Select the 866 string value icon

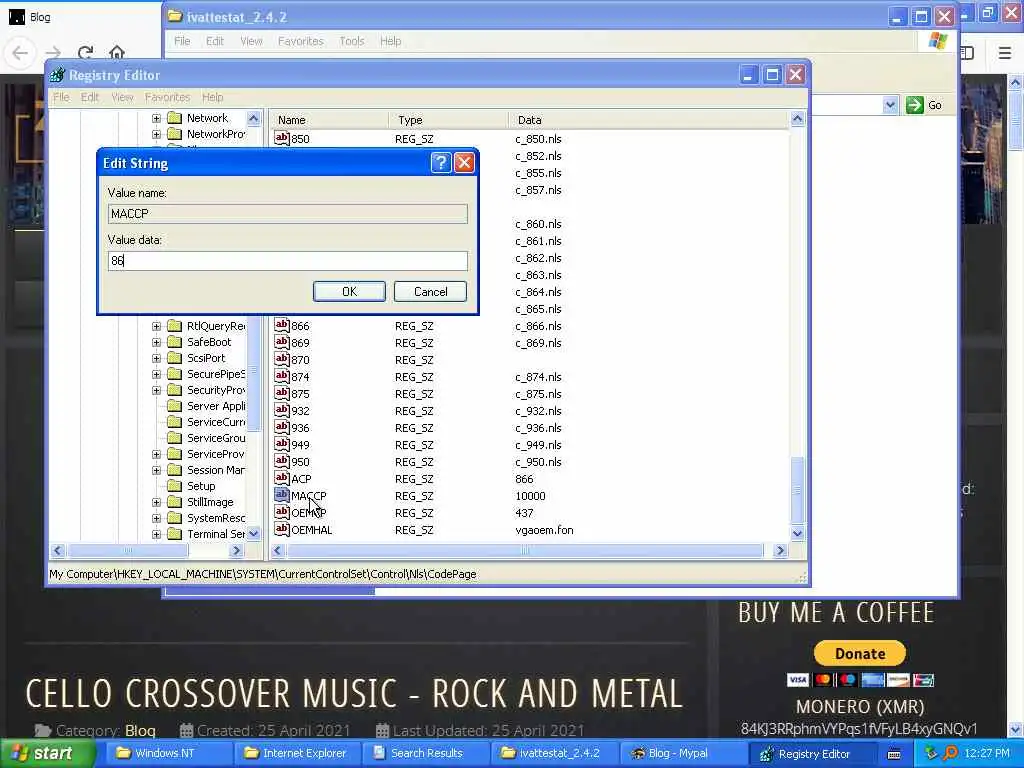[281, 325]
